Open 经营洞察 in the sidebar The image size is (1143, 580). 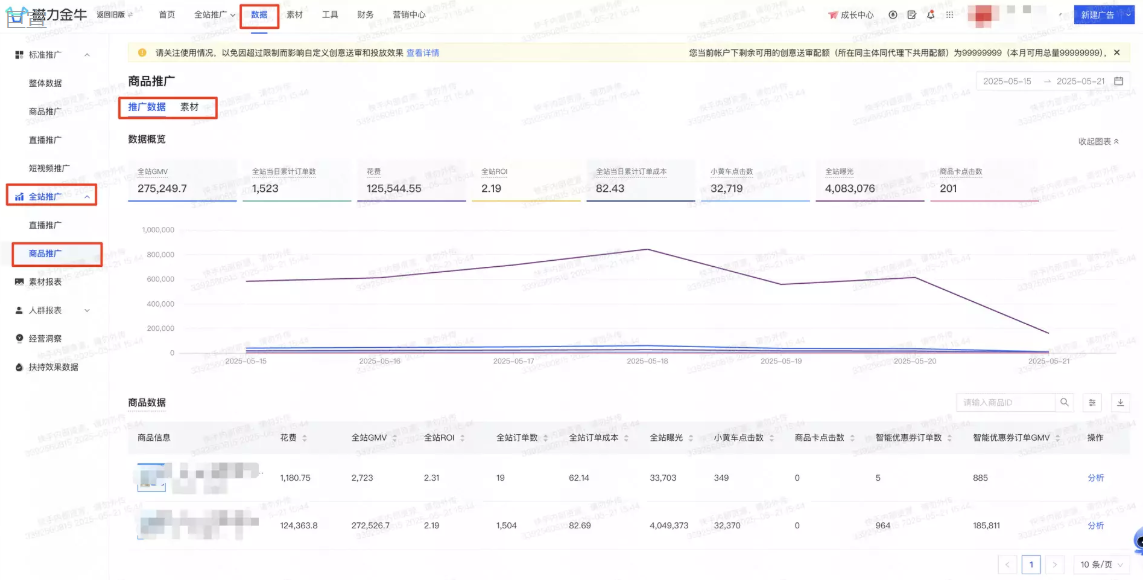(x=45, y=336)
